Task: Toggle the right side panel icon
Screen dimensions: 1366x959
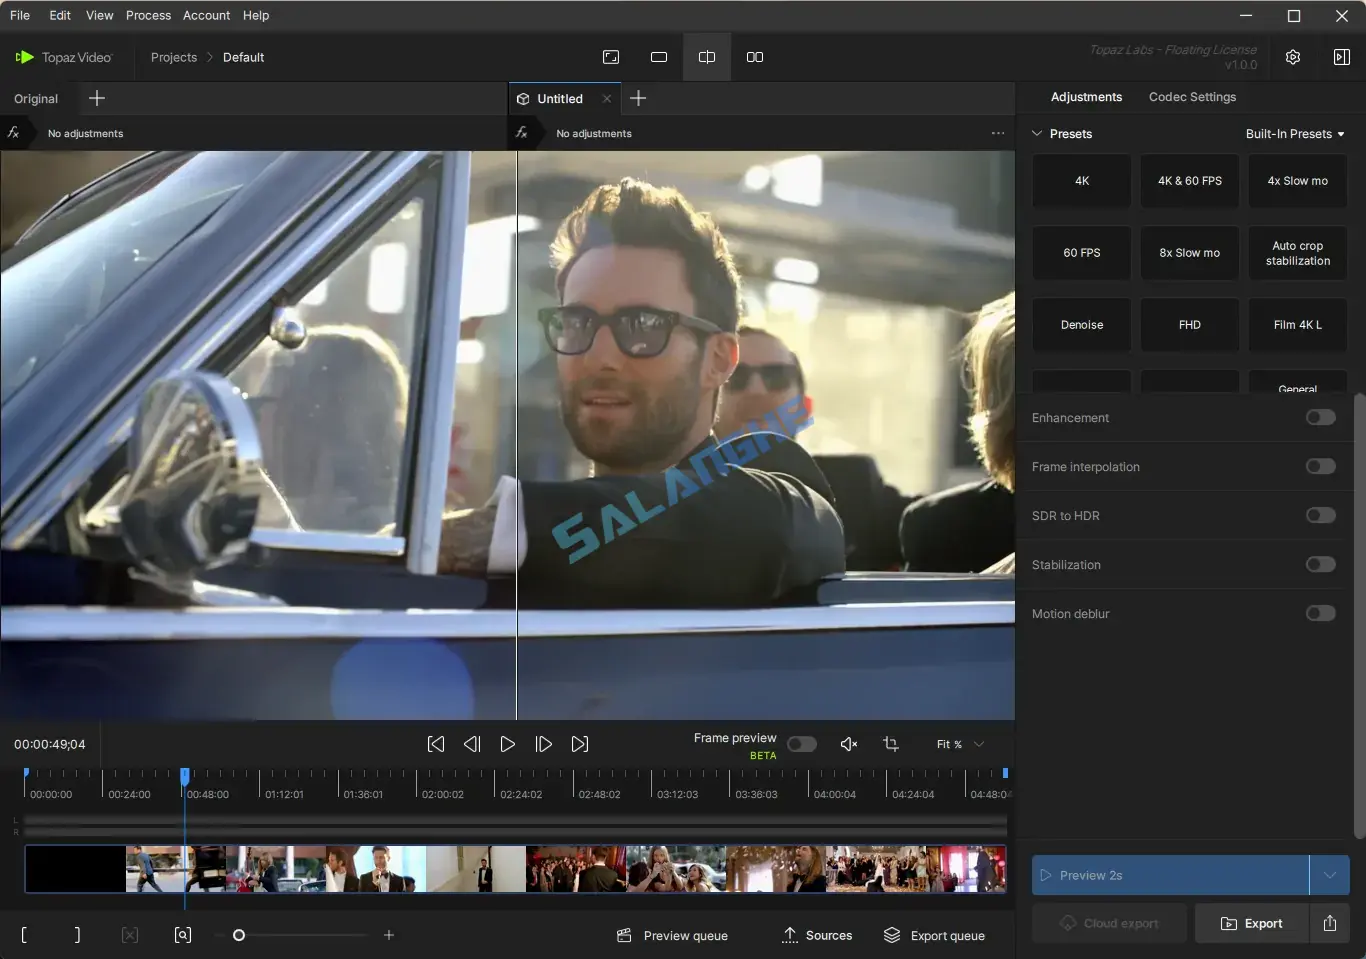Action: pos(1341,57)
